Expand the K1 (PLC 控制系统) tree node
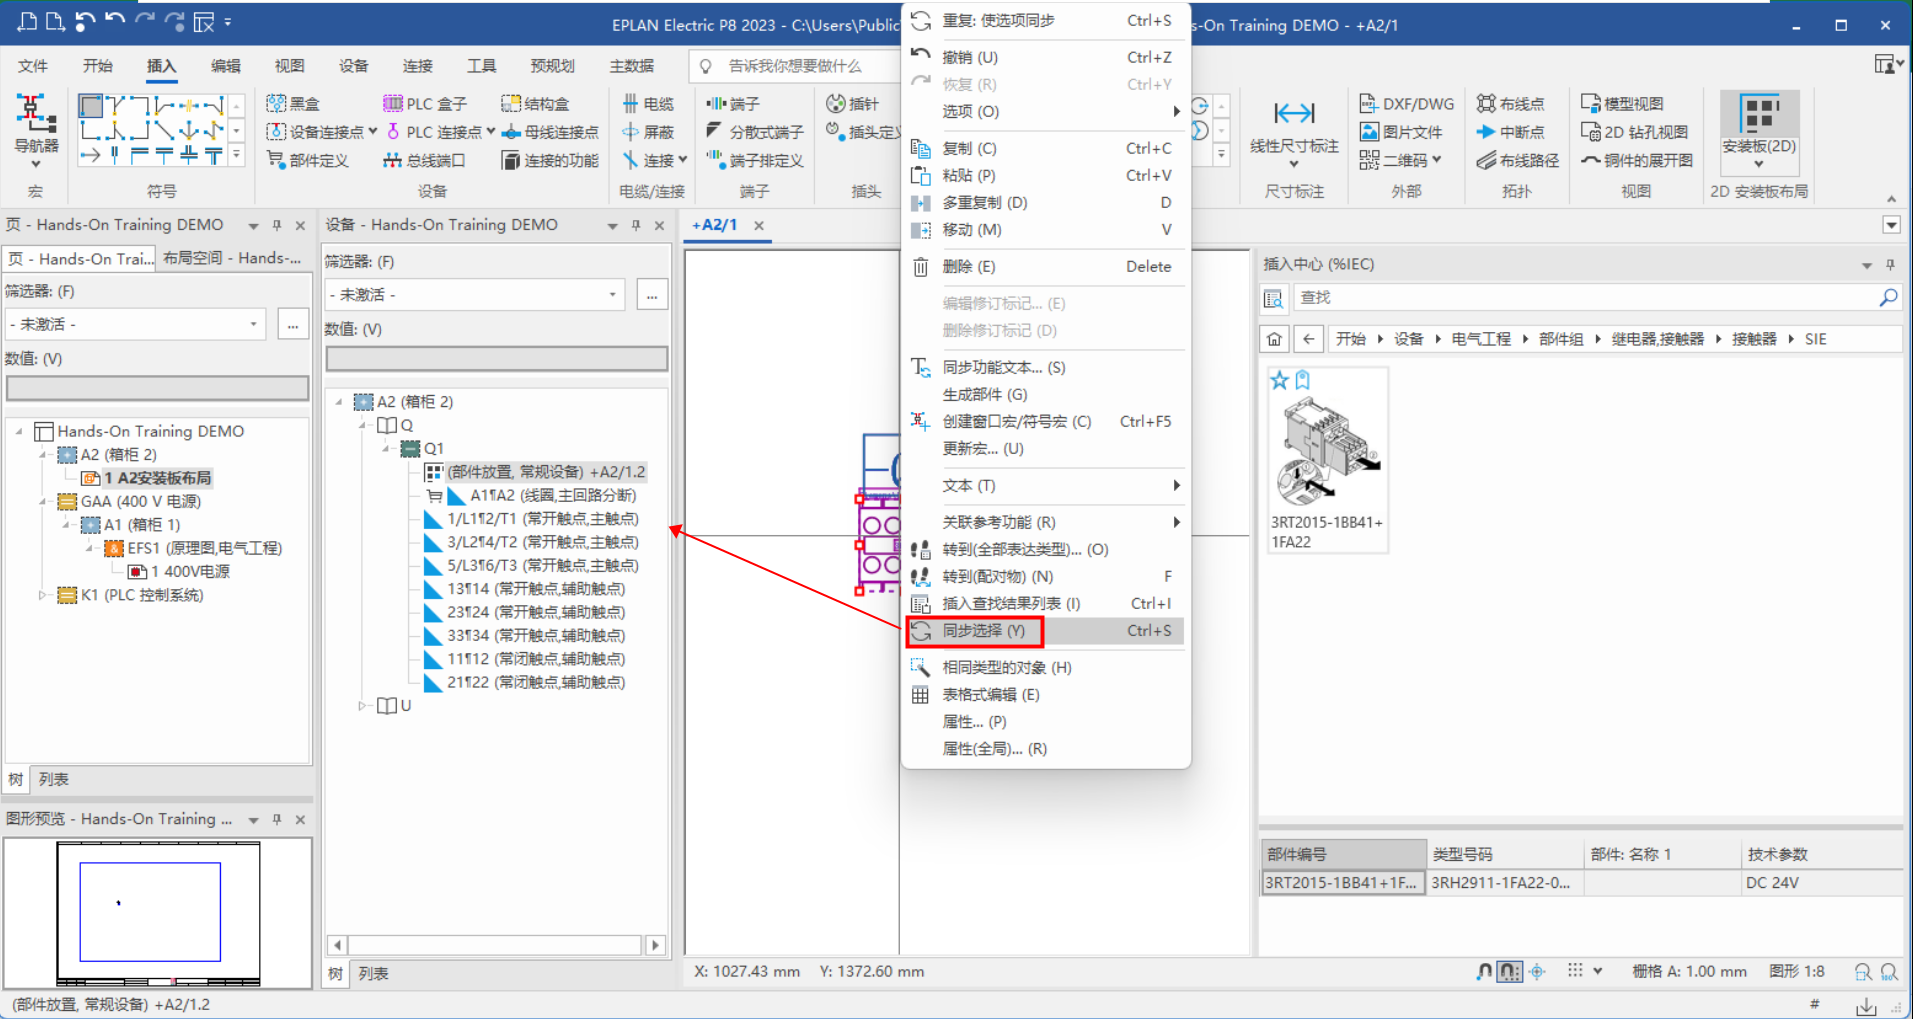This screenshot has width=1913, height=1019. 42,596
